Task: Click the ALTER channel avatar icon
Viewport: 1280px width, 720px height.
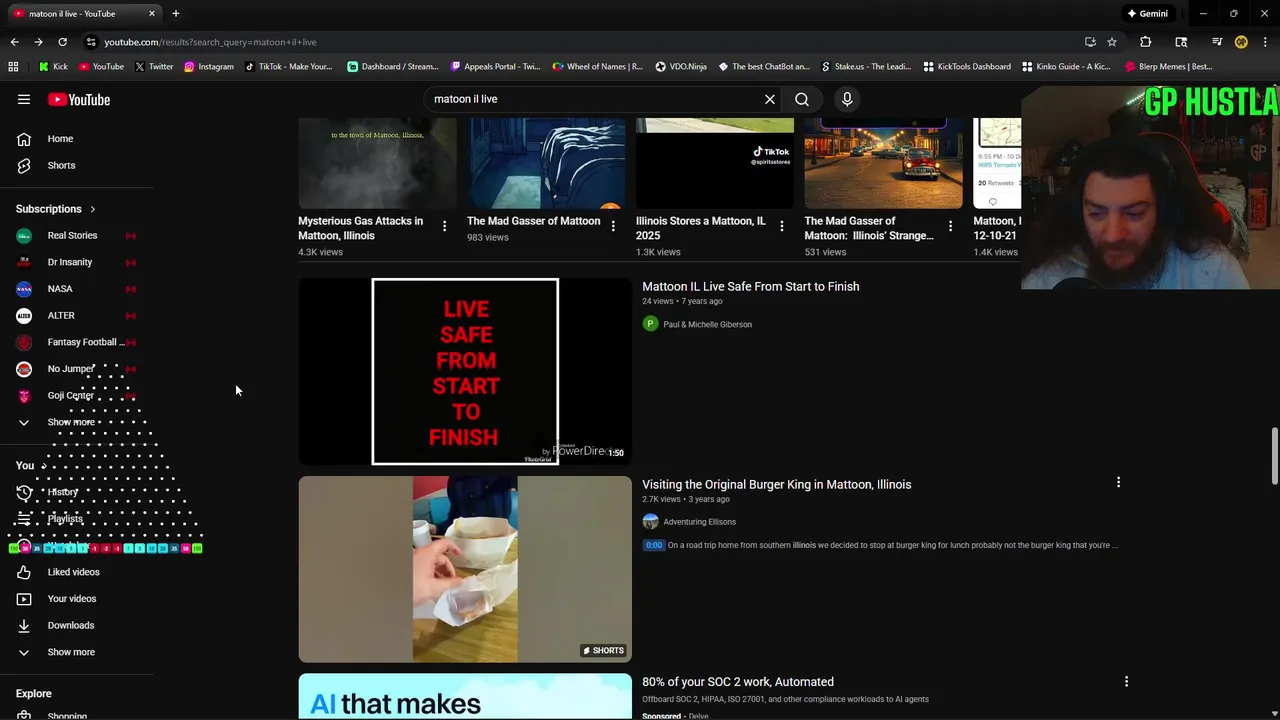Action: (24, 315)
